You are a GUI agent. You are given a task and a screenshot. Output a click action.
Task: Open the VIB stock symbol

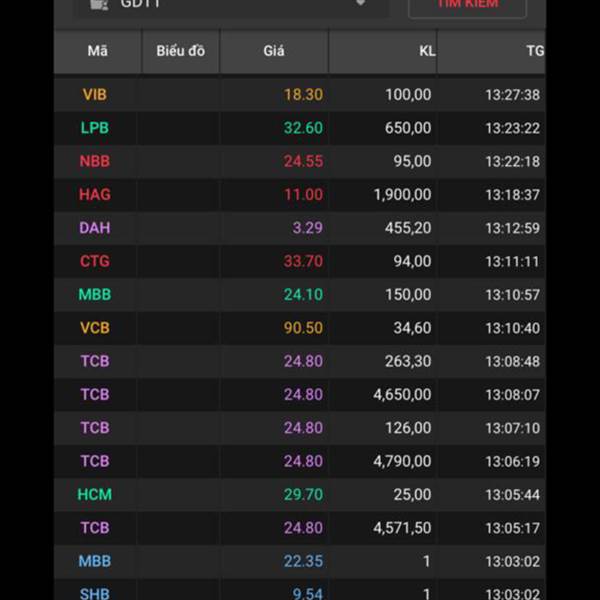[x=95, y=95]
